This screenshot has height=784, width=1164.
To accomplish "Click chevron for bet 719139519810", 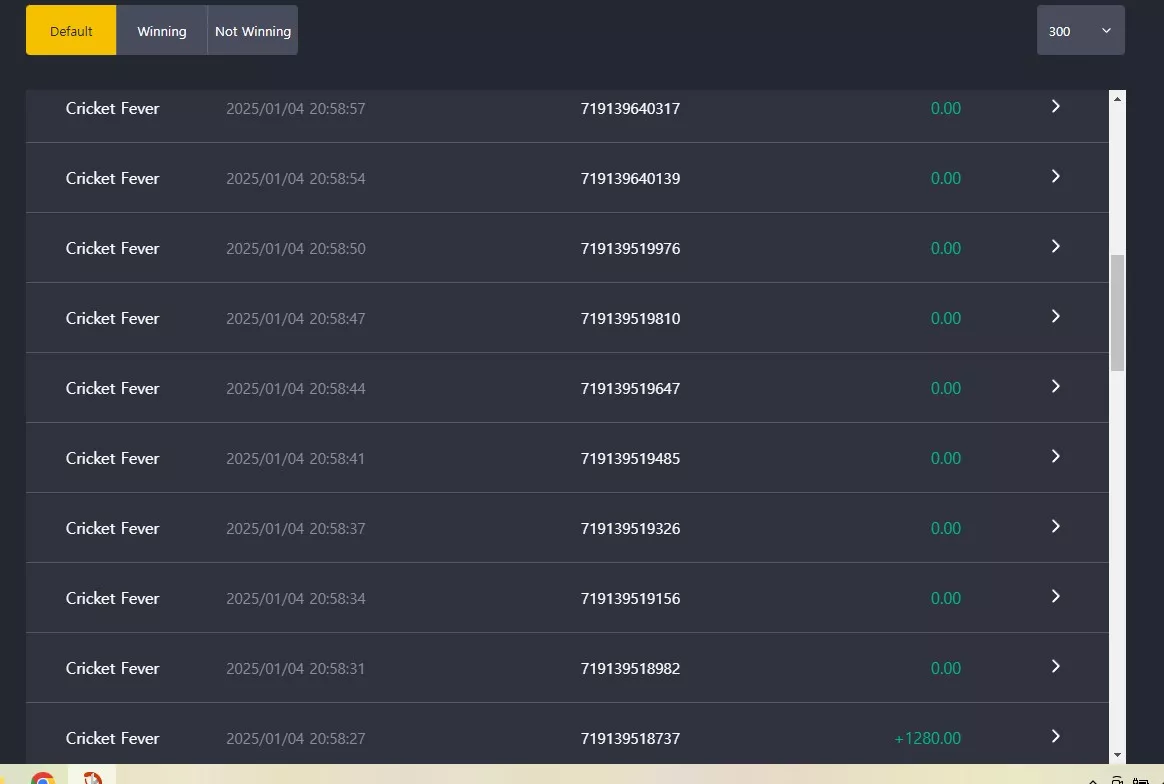I will 1055,316.
